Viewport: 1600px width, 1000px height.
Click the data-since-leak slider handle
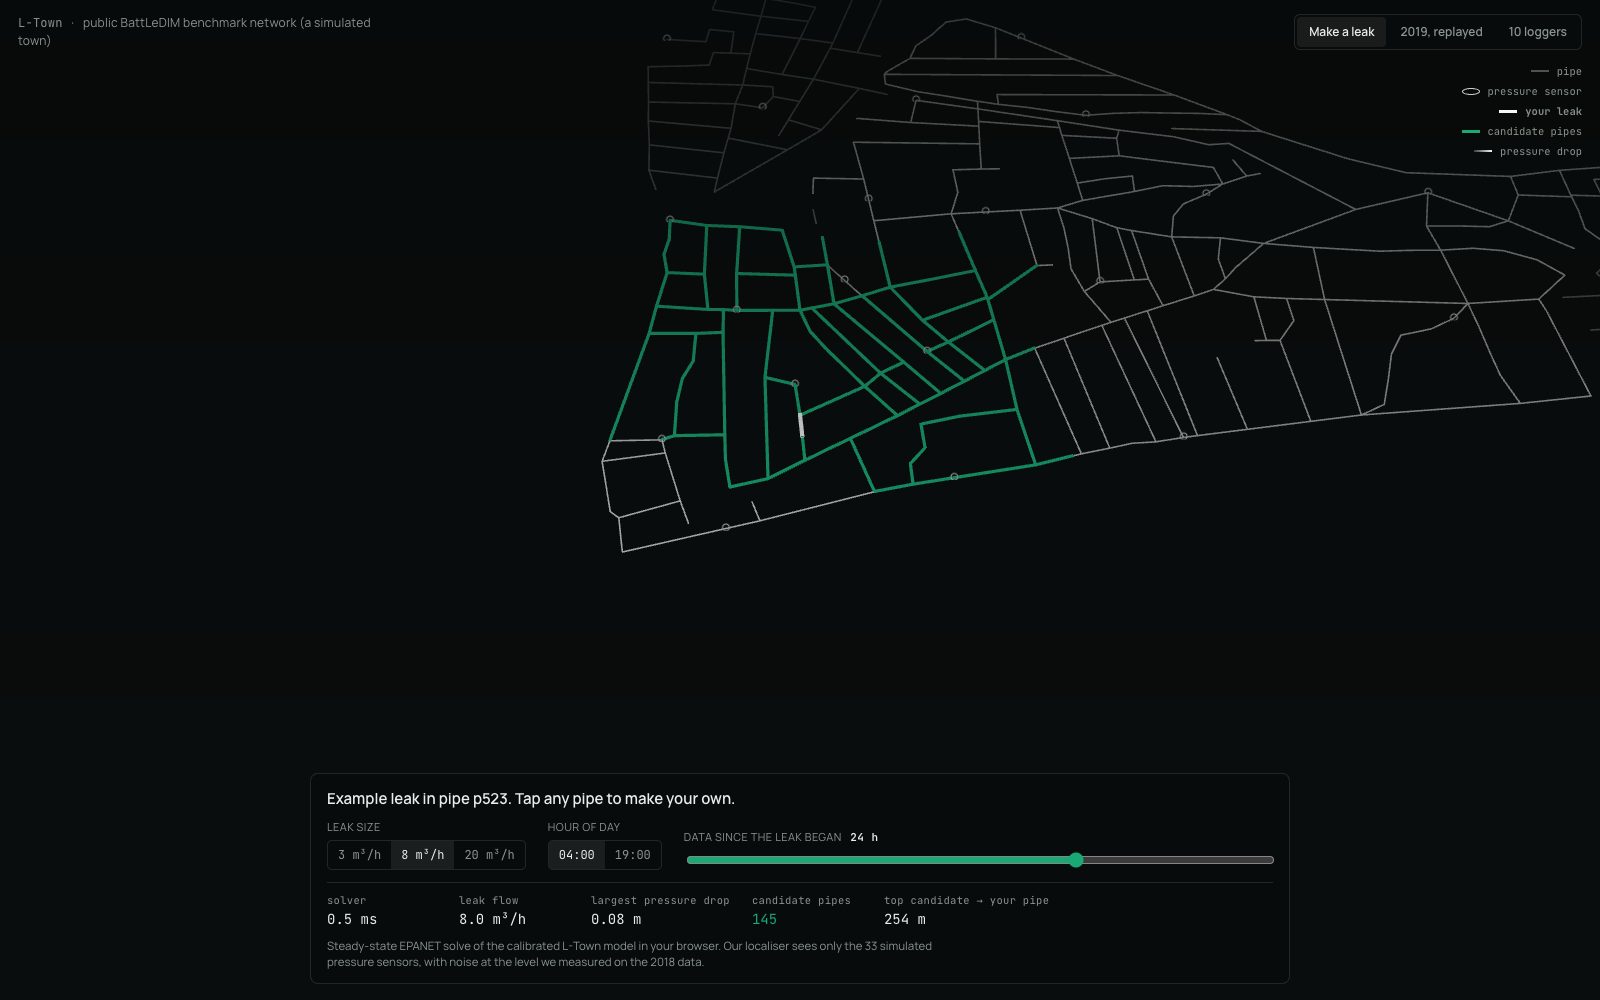1076,860
